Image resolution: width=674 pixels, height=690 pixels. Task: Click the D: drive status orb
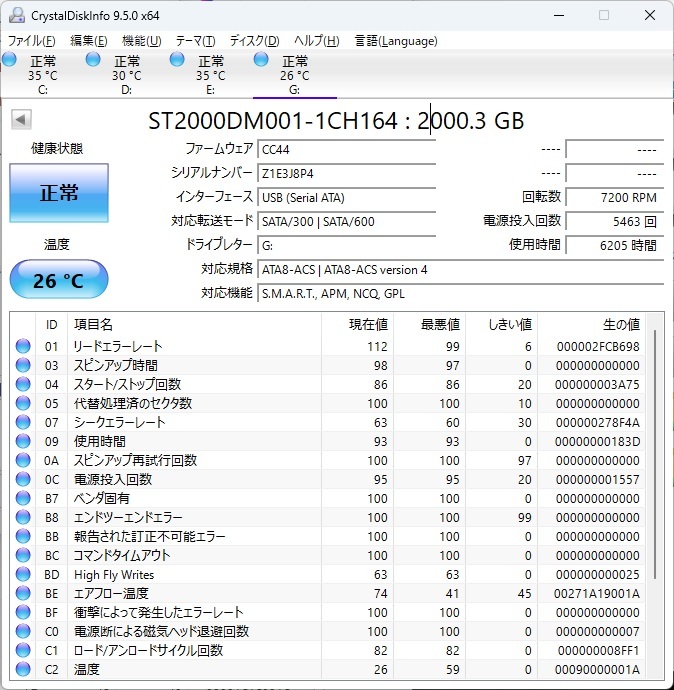[94, 60]
